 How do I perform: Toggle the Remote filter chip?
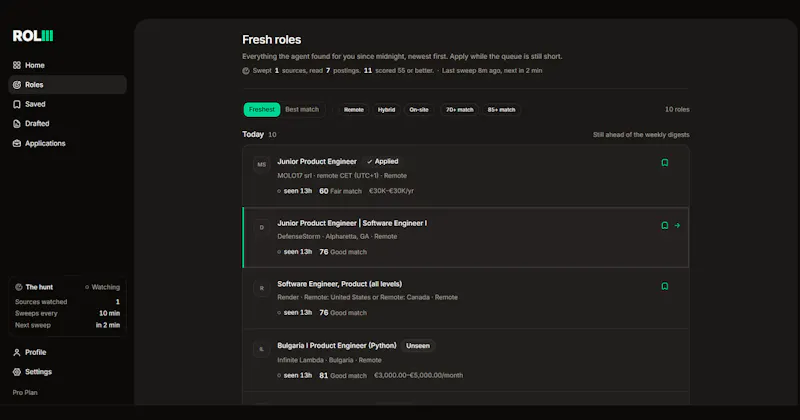point(354,110)
